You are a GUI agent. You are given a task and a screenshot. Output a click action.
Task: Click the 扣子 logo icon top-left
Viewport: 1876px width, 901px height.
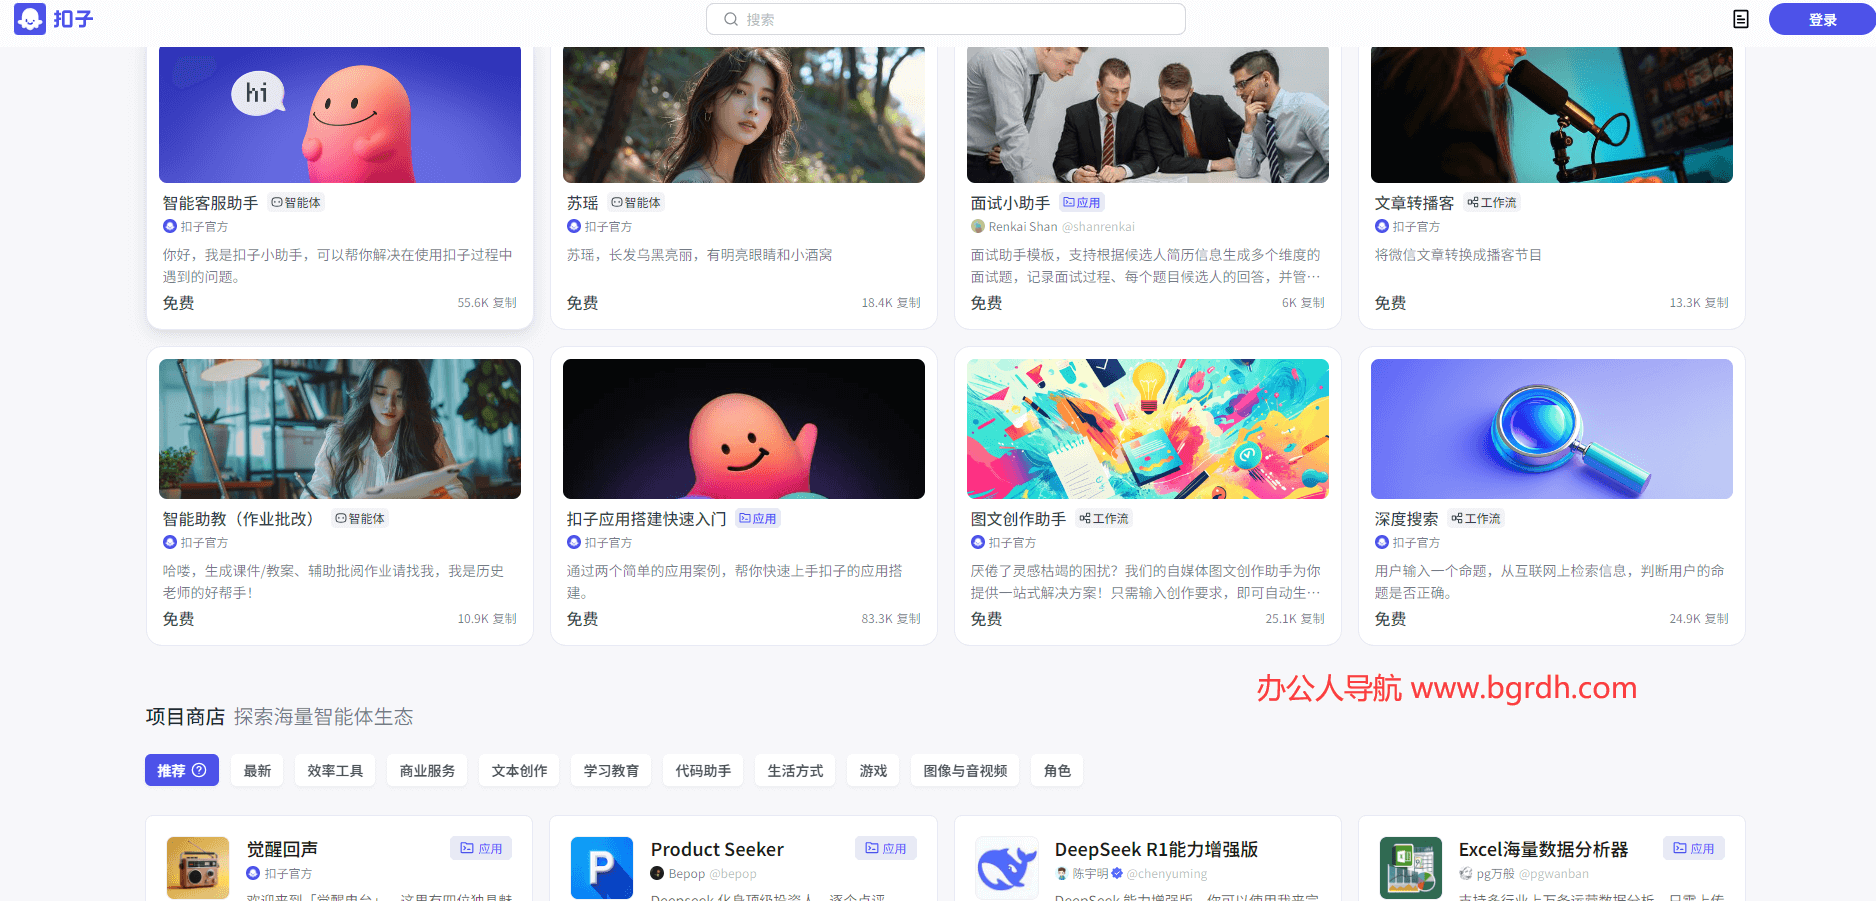(28, 18)
